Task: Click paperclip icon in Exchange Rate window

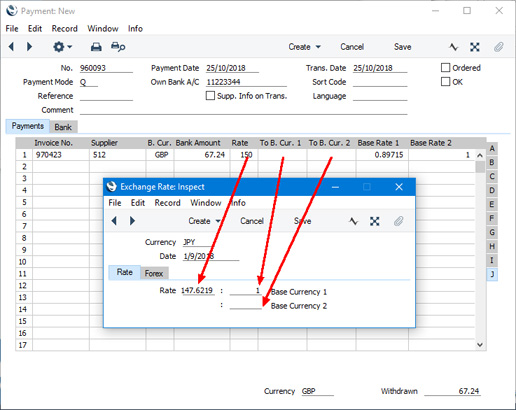Action: click(398, 221)
